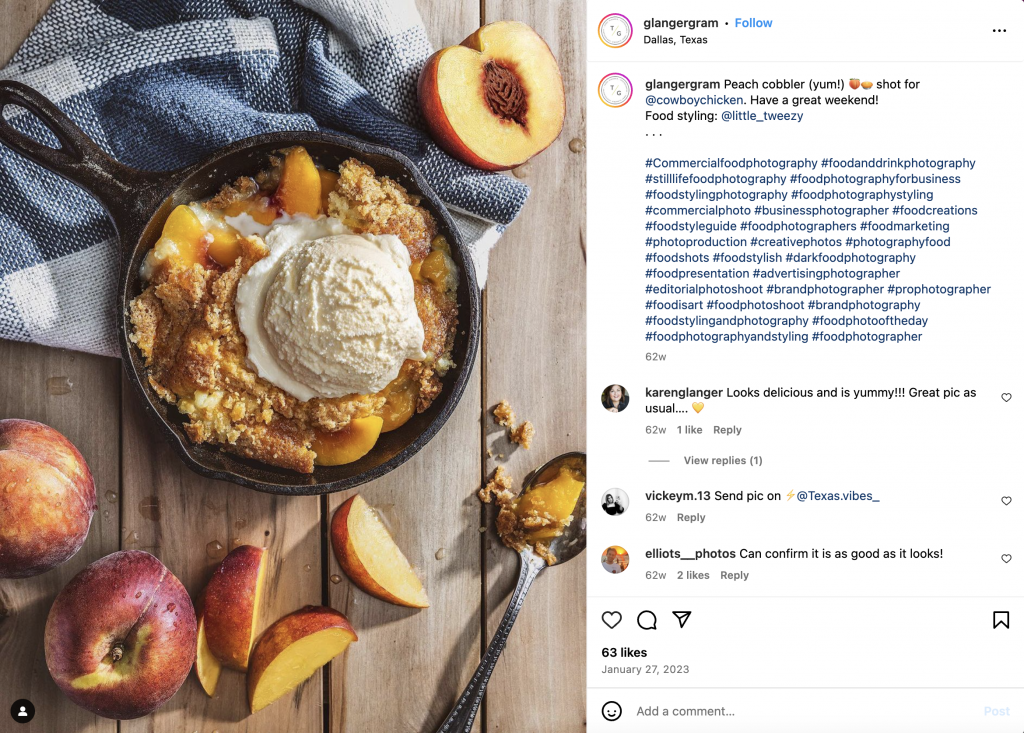This screenshot has width=1024, height=733.
Task: Open the #foodphotographer hashtag
Action: (x=867, y=336)
